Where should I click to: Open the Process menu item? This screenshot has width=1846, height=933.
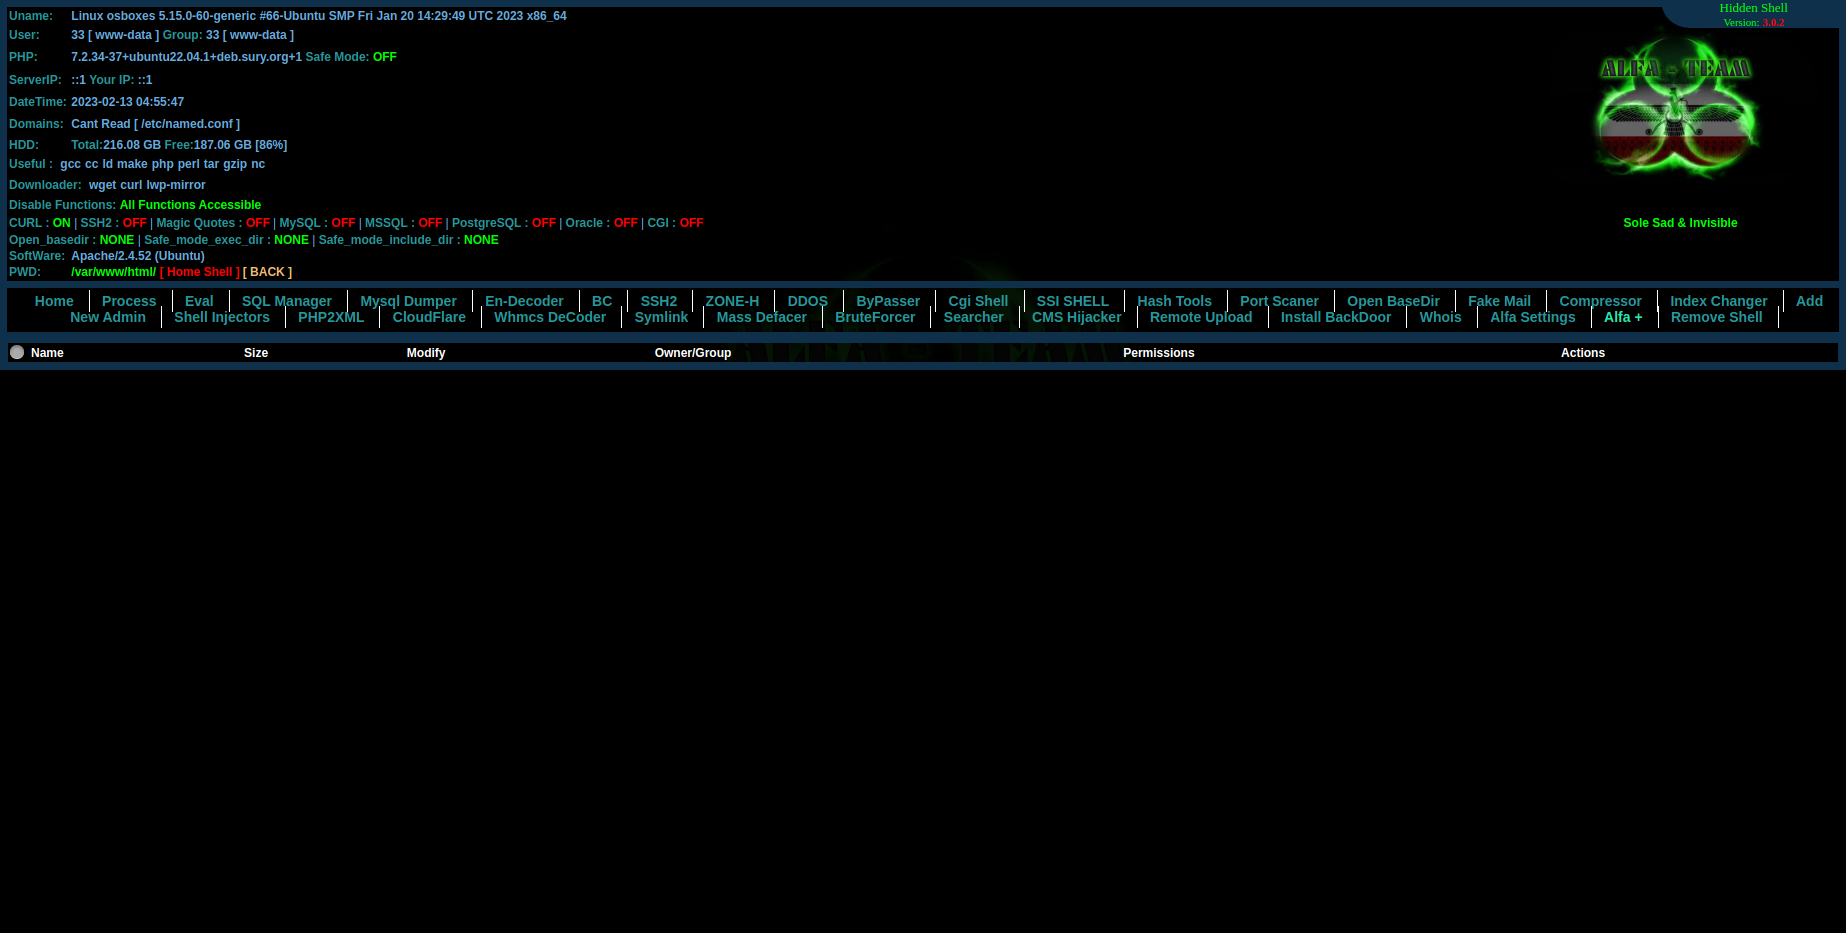pyautogui.click(x=129, y=301)
